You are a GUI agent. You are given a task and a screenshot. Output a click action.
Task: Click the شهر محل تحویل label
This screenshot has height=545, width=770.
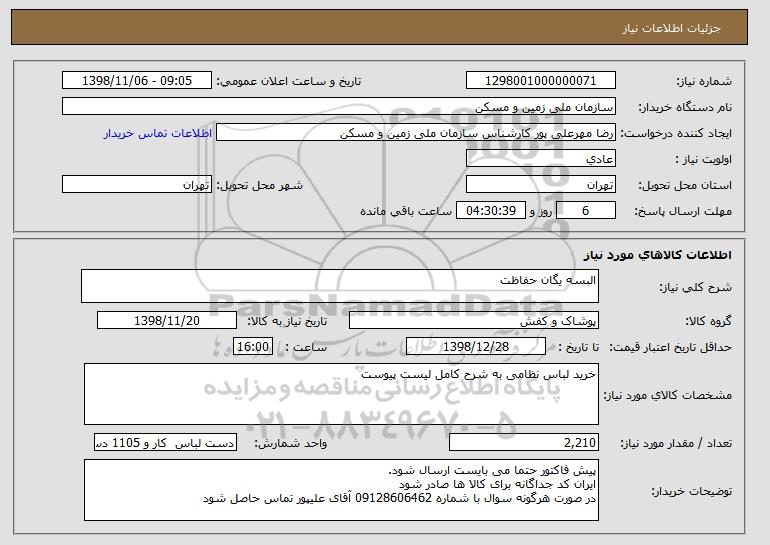click(x=260, y=185)
